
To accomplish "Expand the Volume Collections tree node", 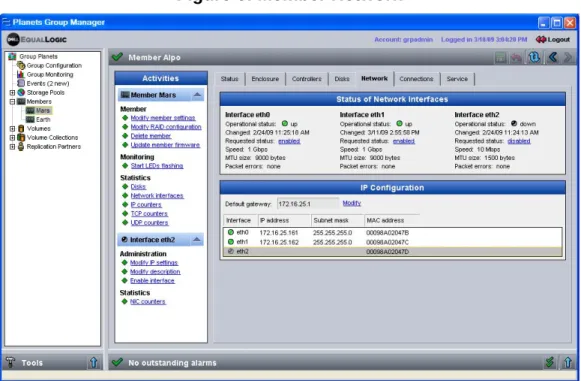I will click(12, 138).
